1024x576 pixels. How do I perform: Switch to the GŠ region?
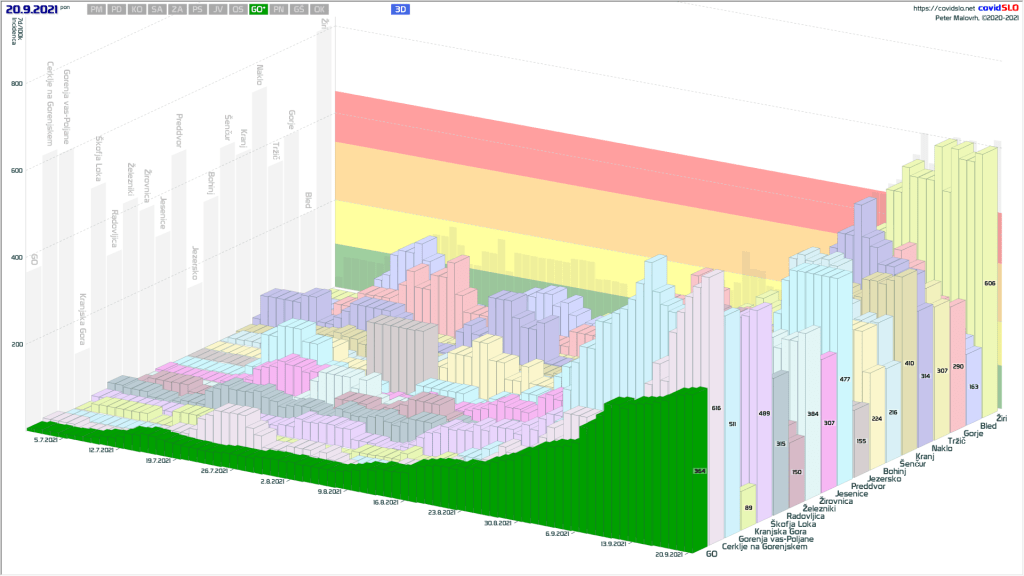299,9
